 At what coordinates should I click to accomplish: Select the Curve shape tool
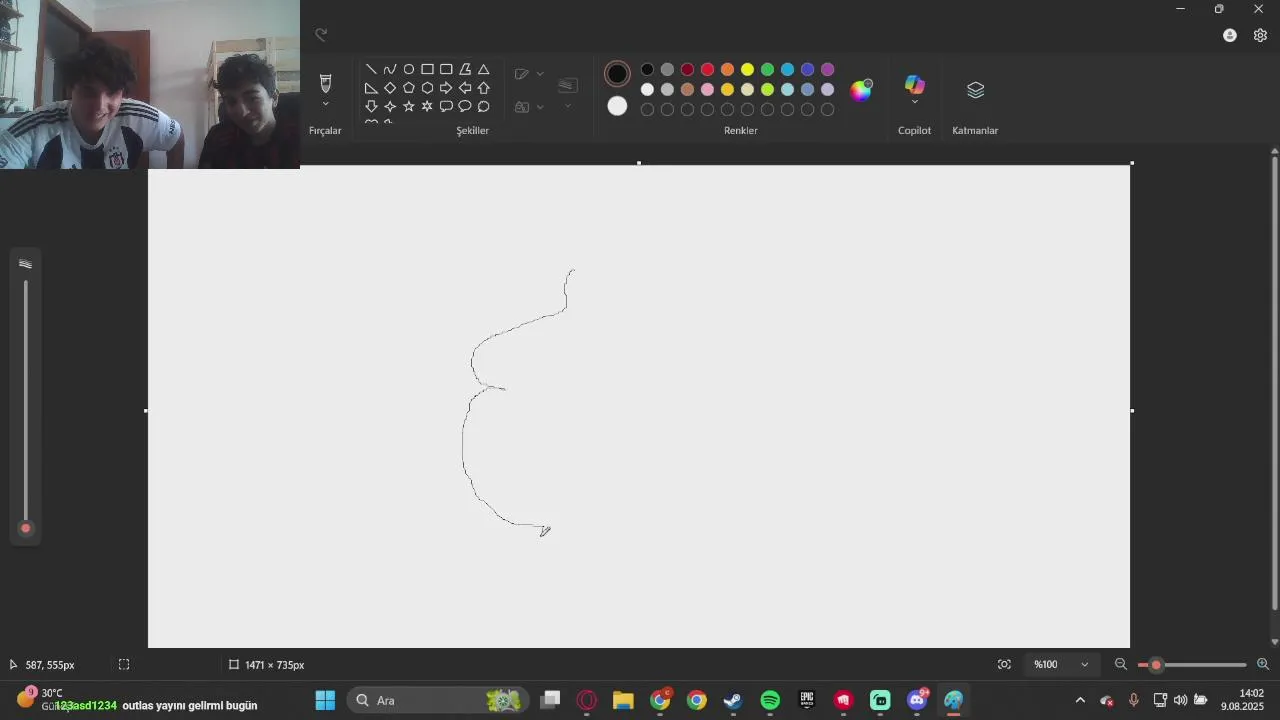(390, 70)
